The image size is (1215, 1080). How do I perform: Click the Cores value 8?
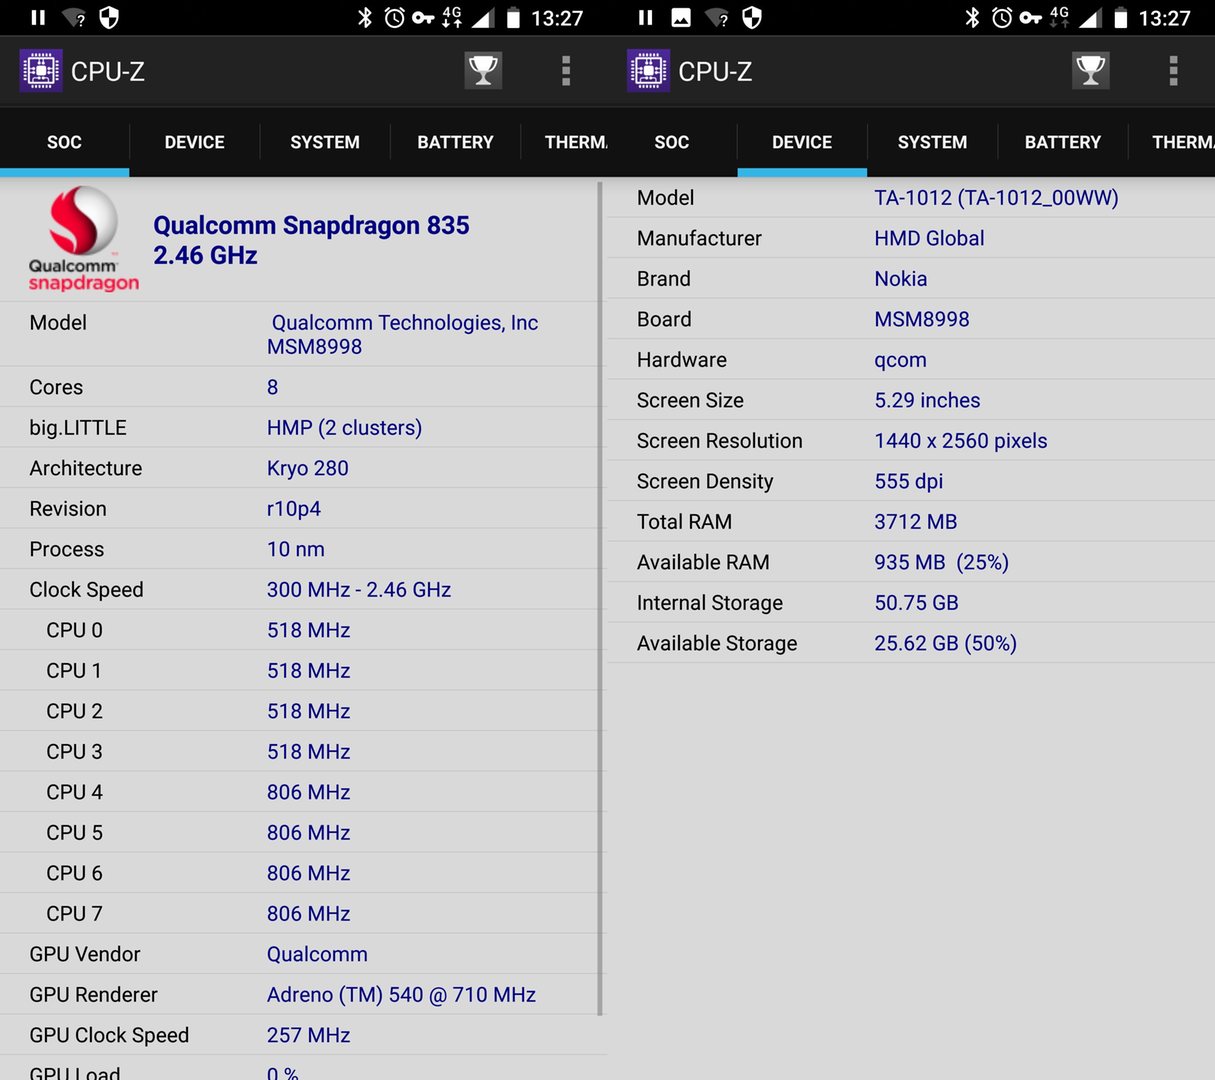[272, 387]
